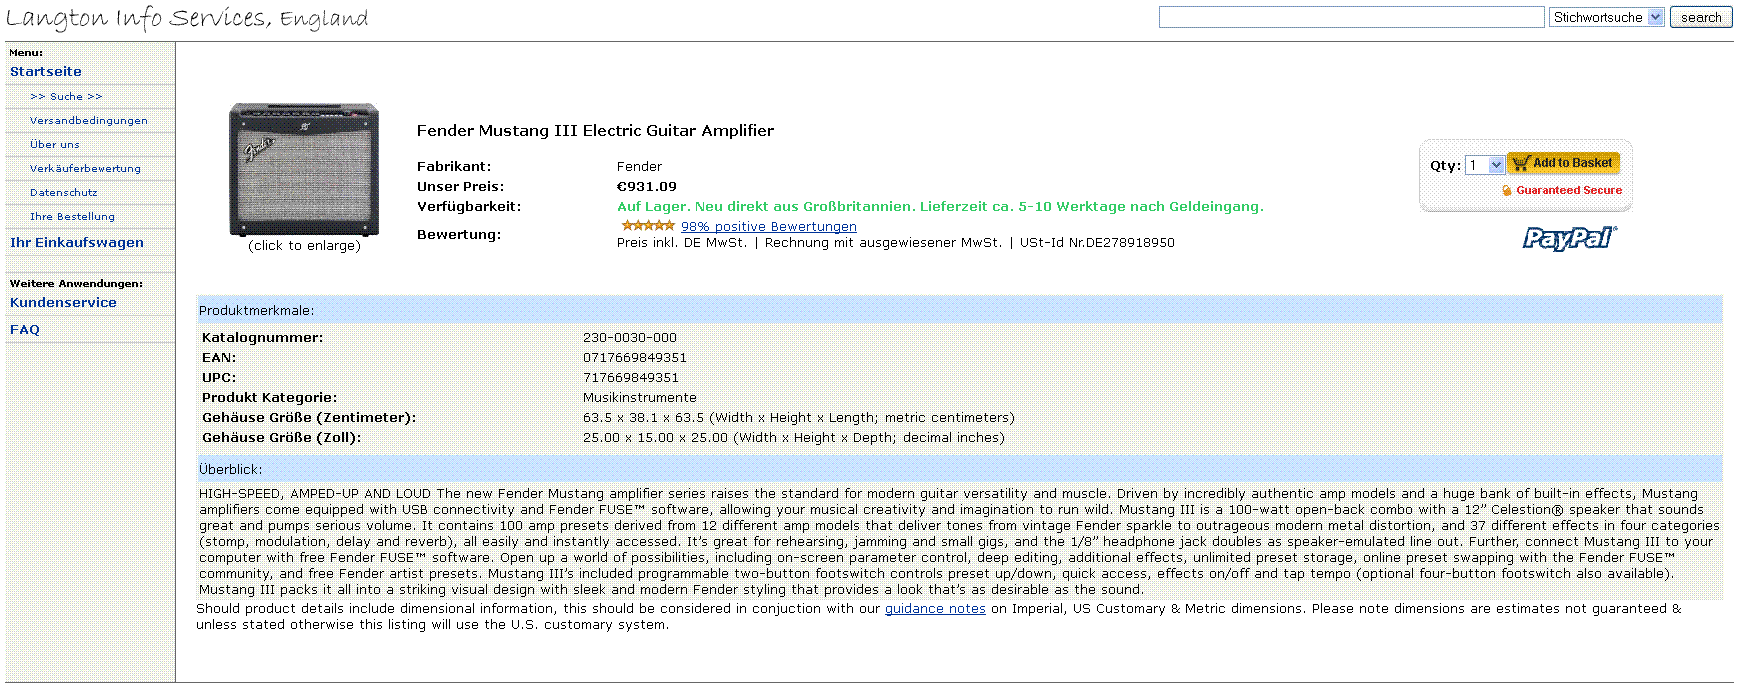1741x689 pixels.
Task: Click the Kundenservice link
Action: tap(63, 303)
